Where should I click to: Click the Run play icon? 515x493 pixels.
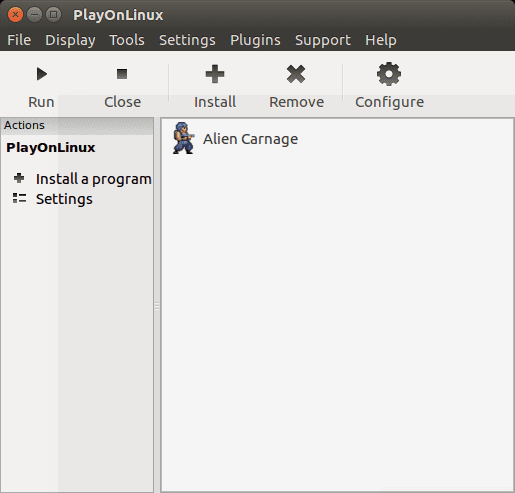(x=42, y=74)
